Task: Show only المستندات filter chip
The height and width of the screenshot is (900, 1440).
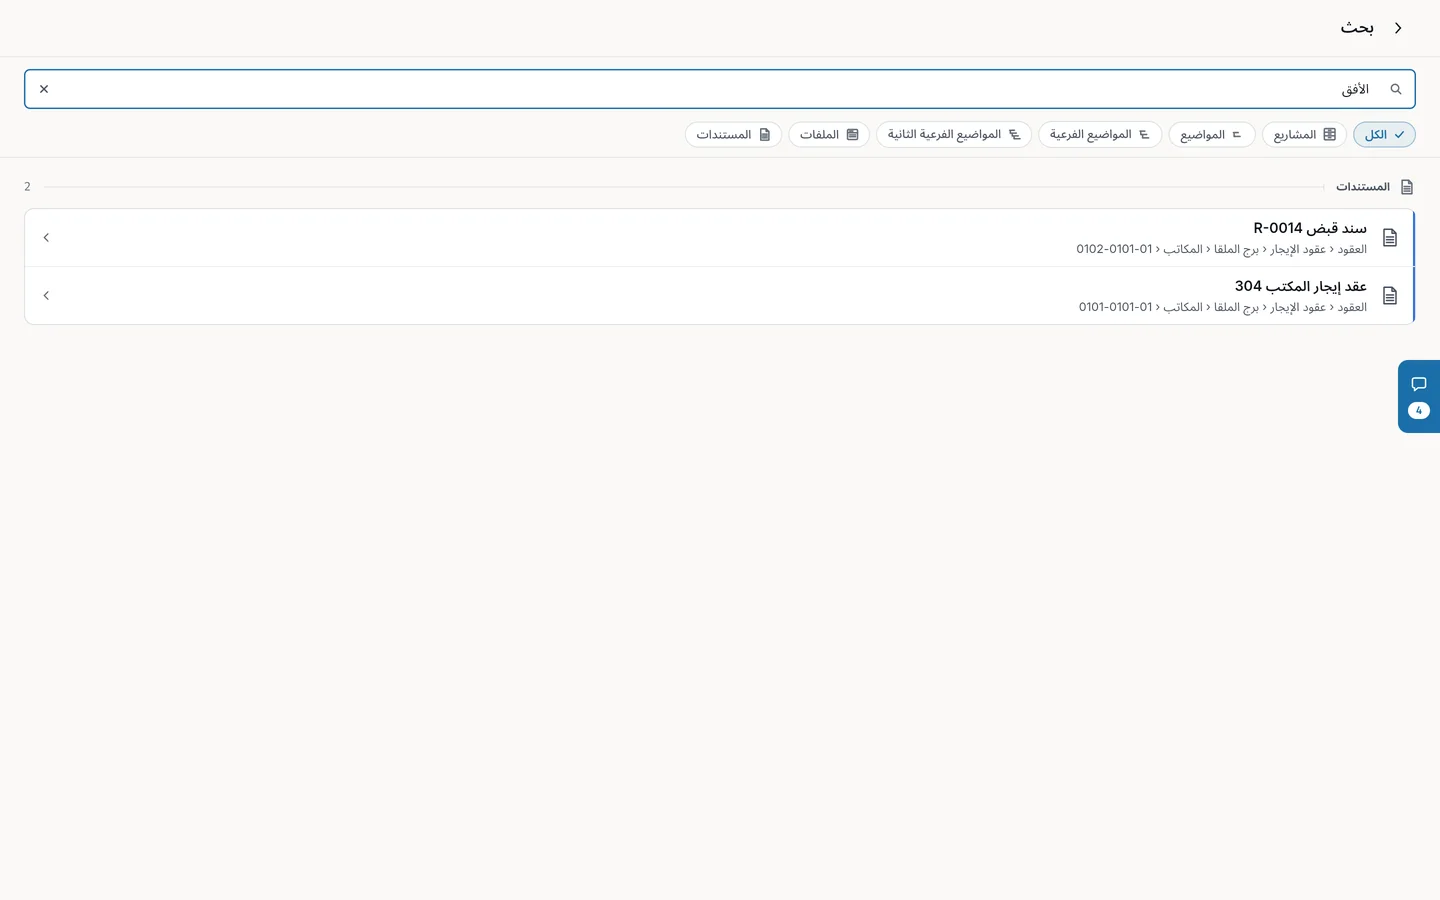Action: (733, 135)
